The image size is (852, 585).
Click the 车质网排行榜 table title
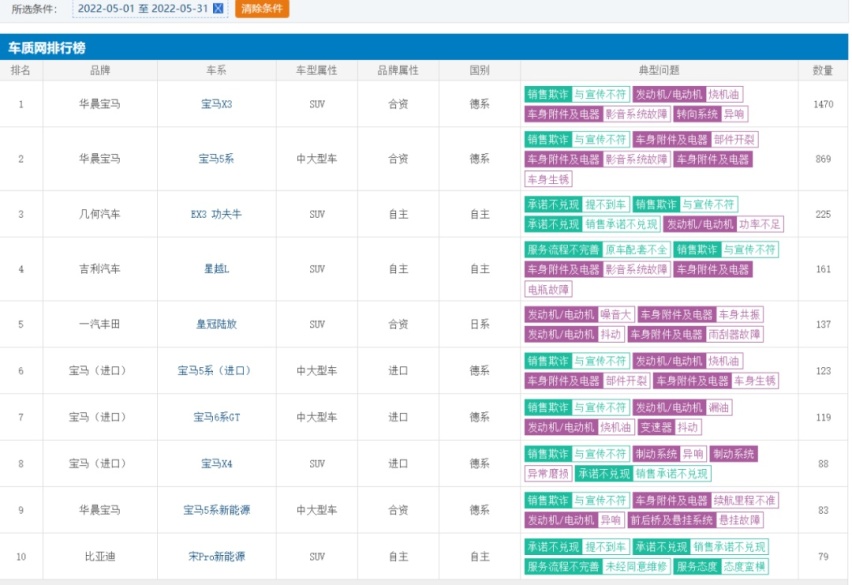pyautogui.click(x=47, y=48)
